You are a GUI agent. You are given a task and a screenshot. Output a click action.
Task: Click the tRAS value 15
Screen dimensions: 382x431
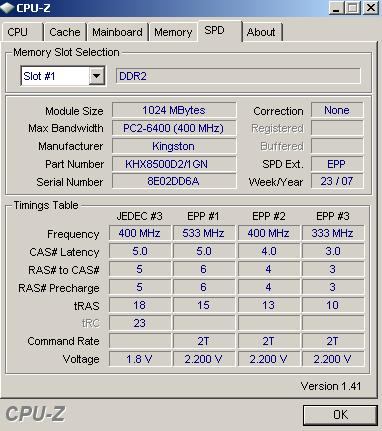203,305
